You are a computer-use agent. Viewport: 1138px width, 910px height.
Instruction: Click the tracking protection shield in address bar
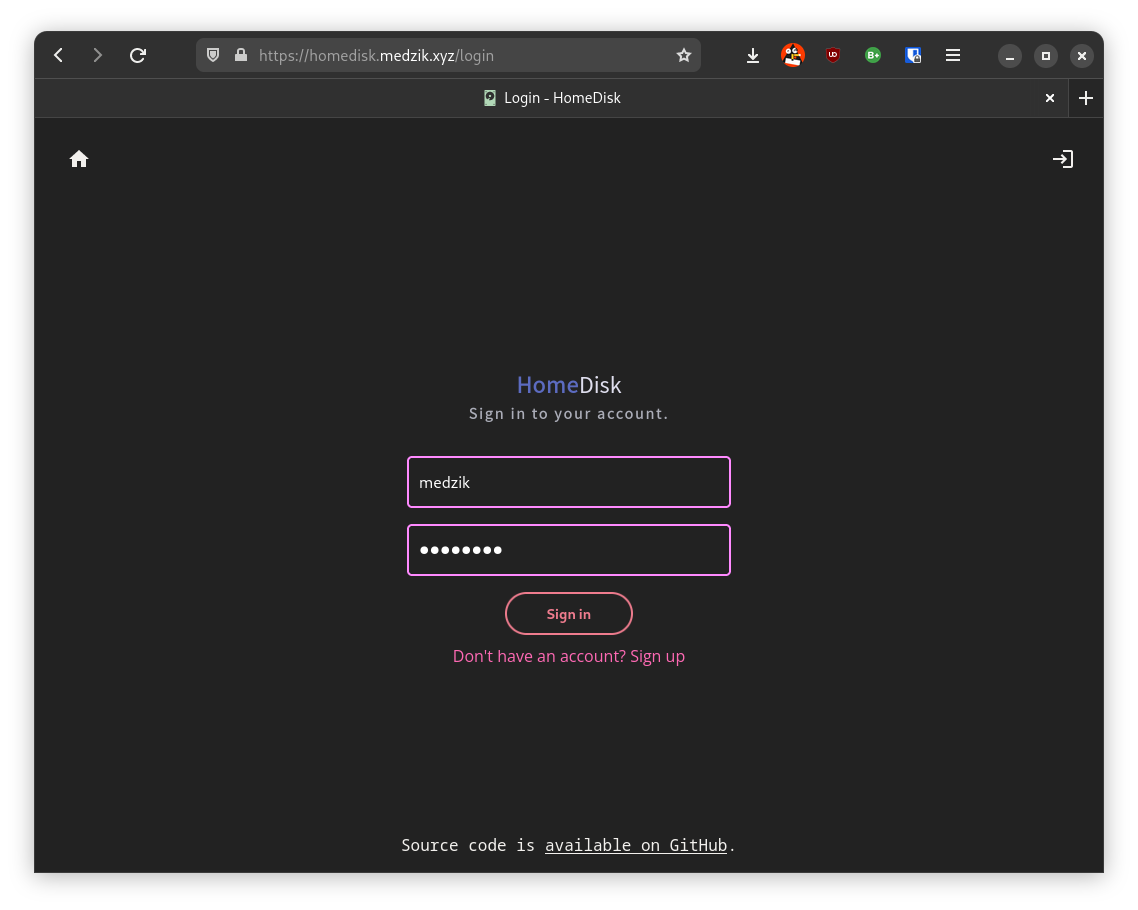[213, 55]
